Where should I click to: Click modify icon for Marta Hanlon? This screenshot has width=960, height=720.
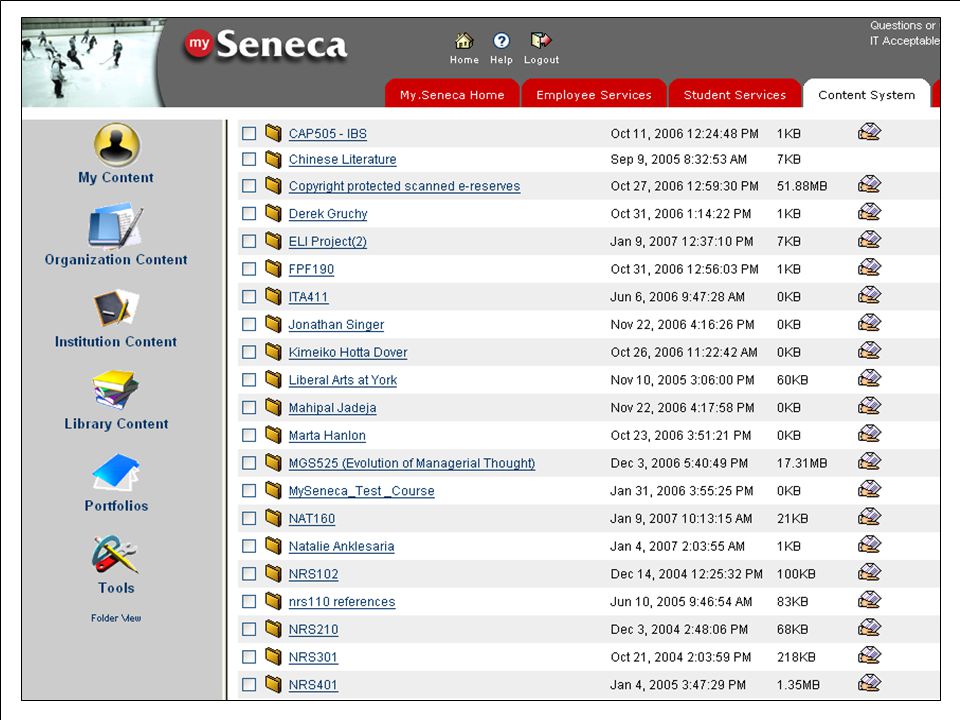tap(869, 433)
